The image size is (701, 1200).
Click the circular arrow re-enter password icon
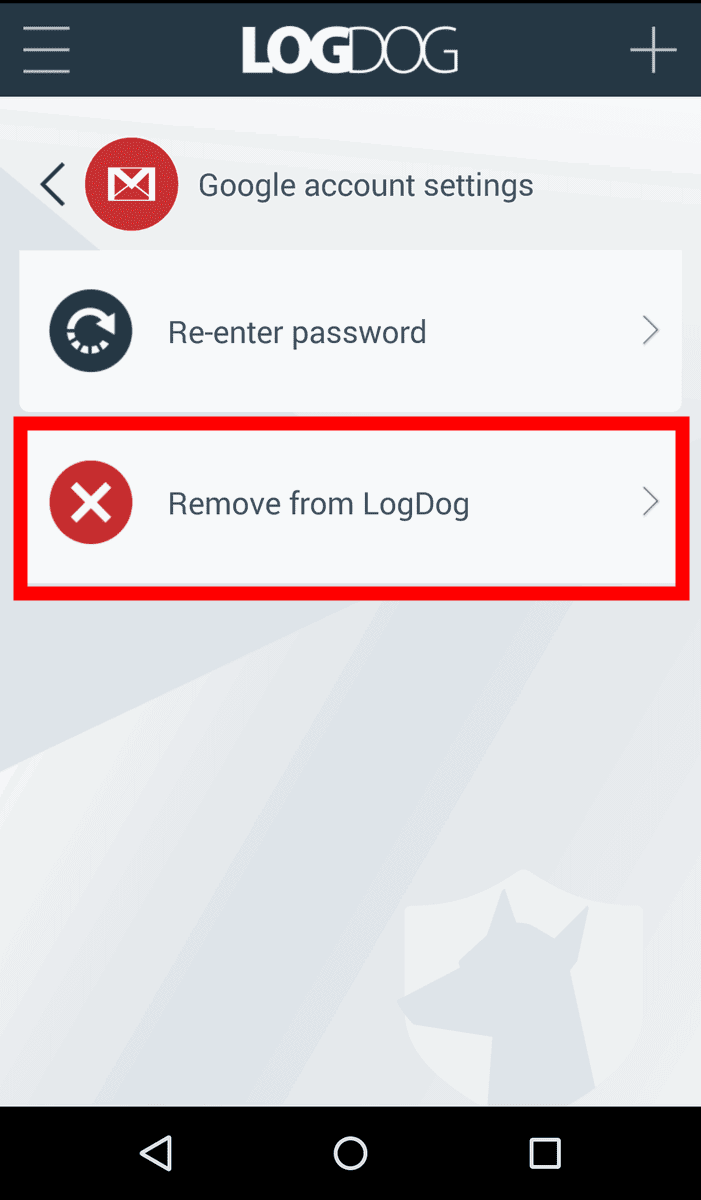pos(91,331)
